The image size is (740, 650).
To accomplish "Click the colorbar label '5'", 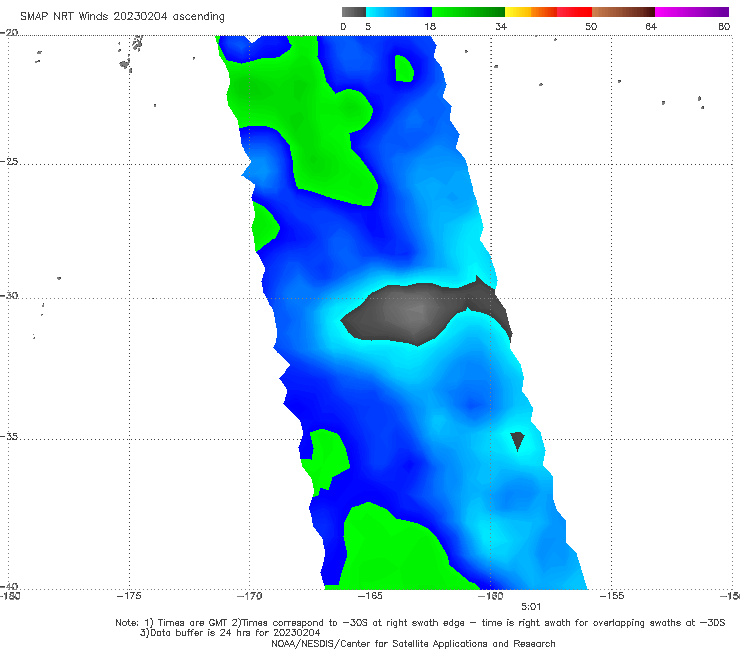I will tap(368, 26).
